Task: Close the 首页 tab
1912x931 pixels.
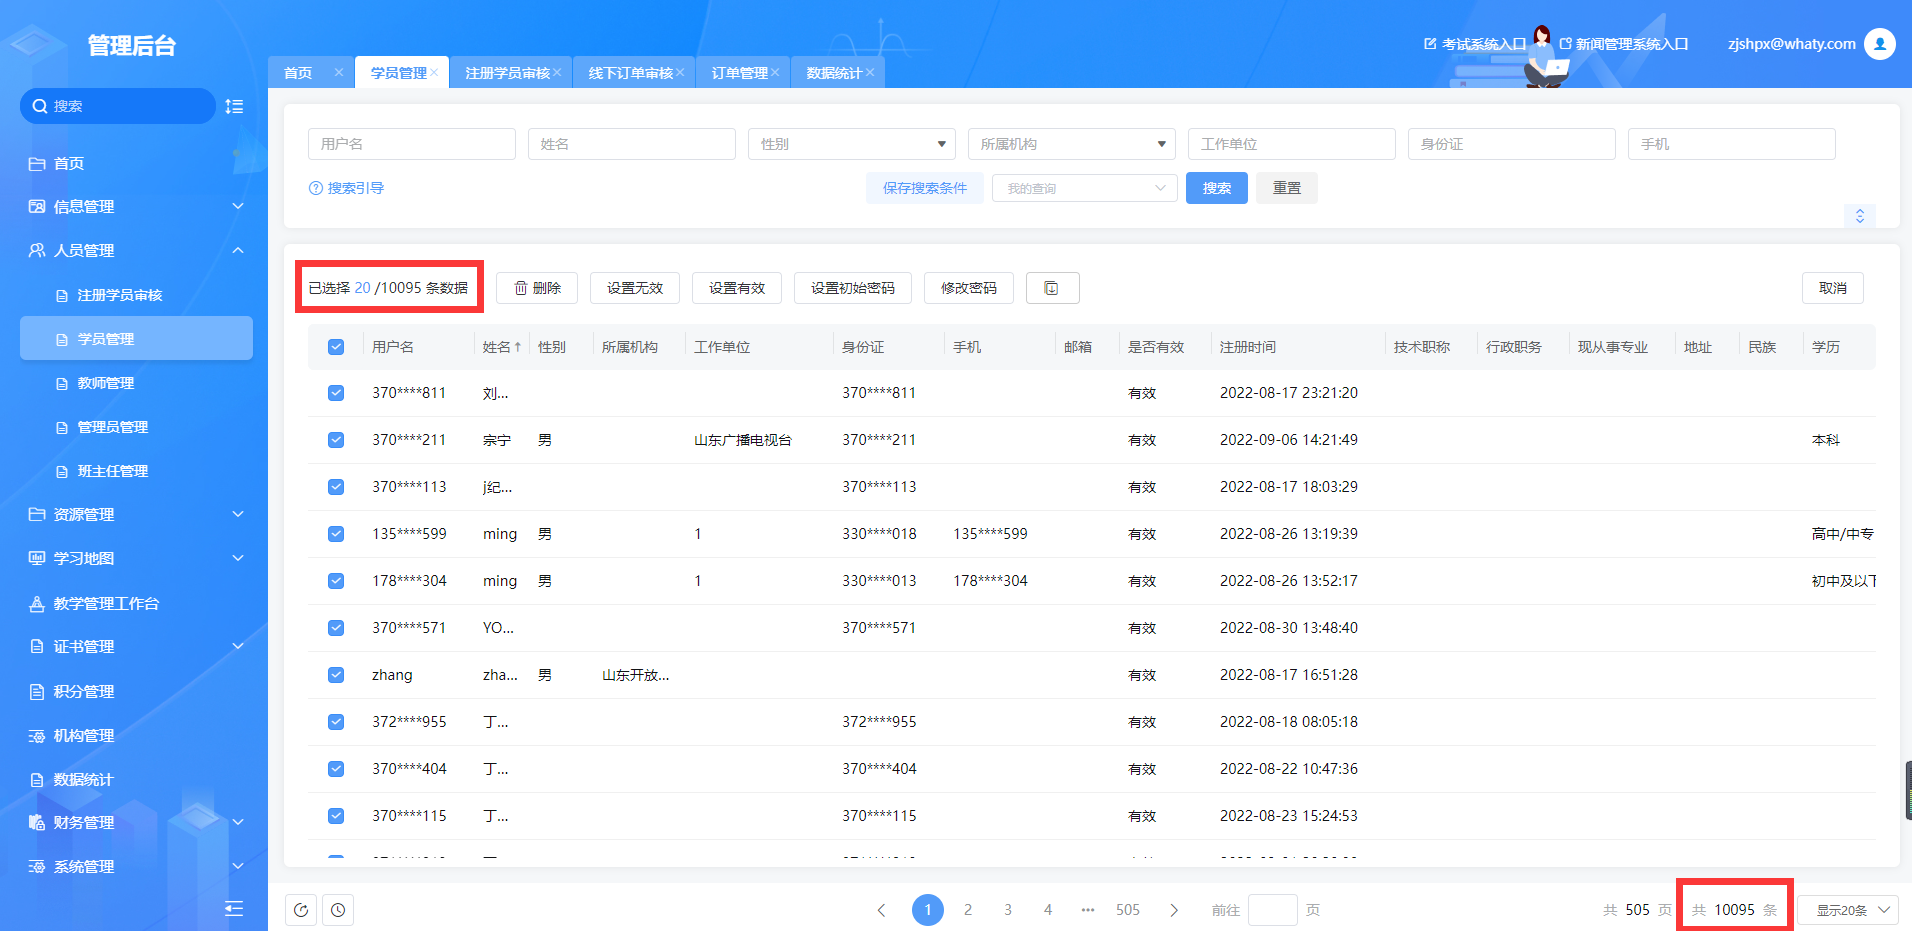Action: point(339,73)
